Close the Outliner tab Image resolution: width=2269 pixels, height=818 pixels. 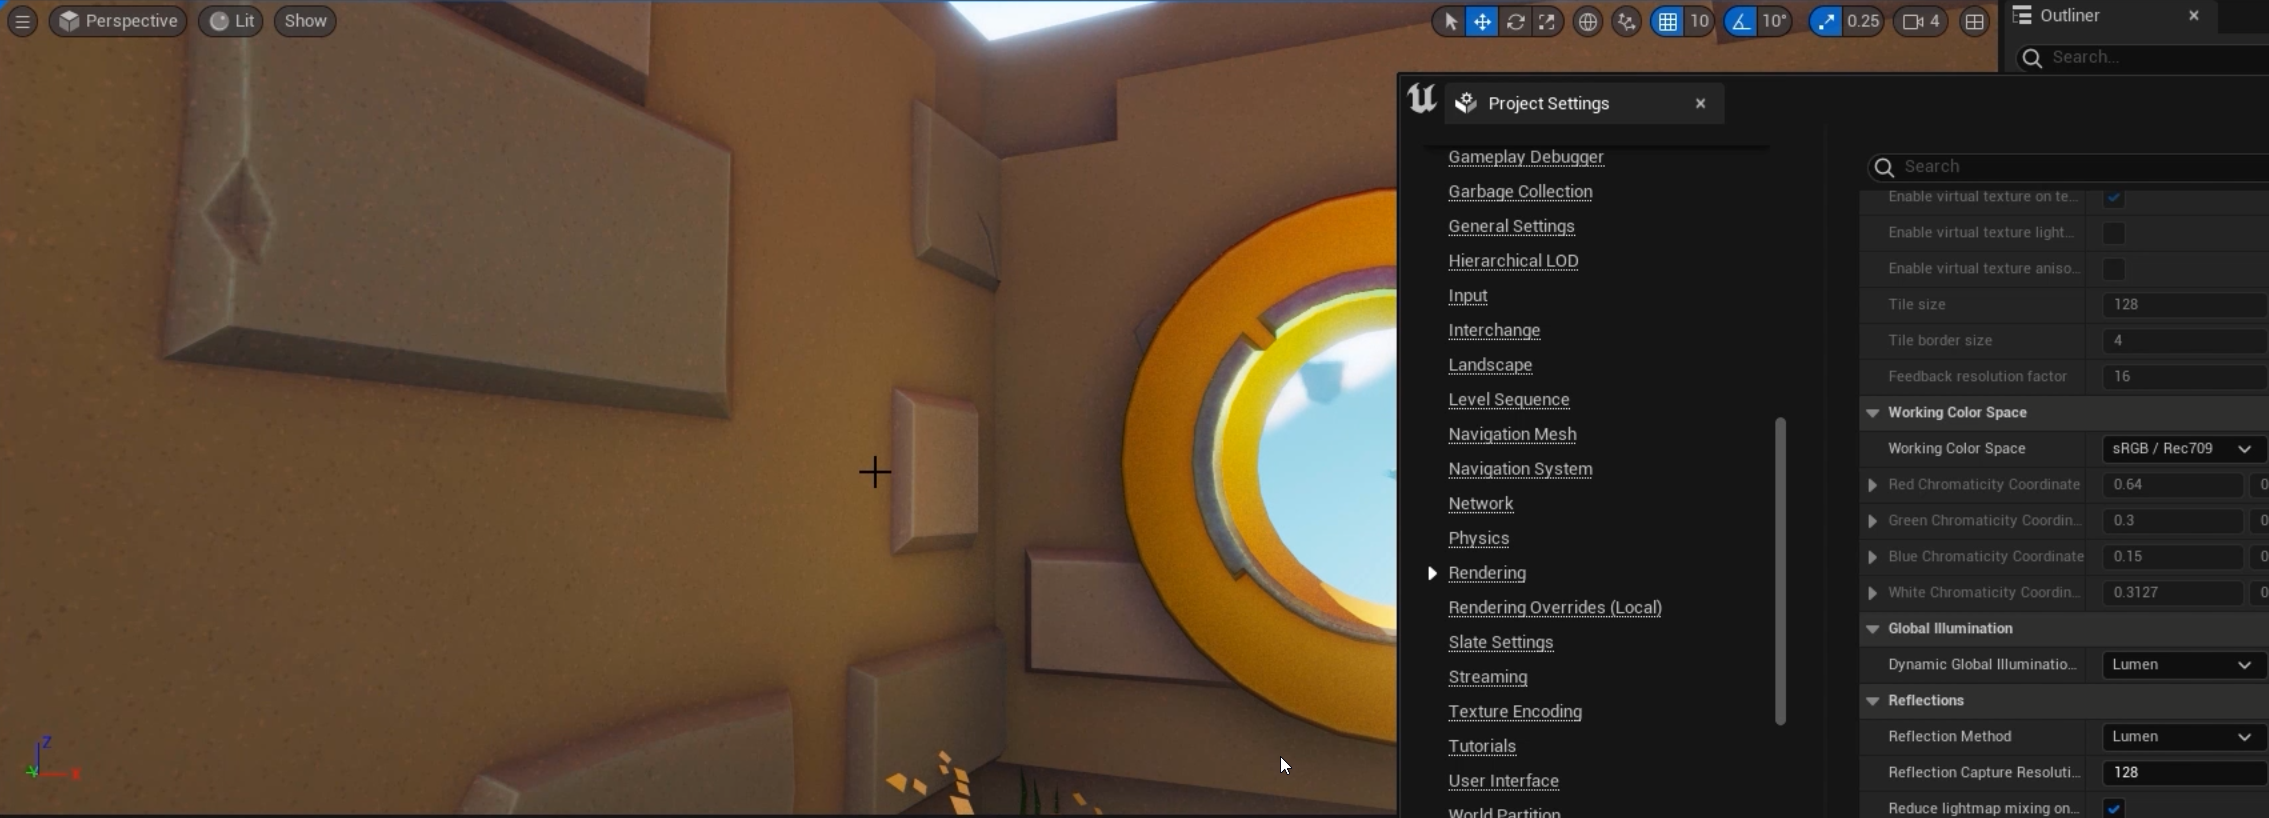point(2194,16)
